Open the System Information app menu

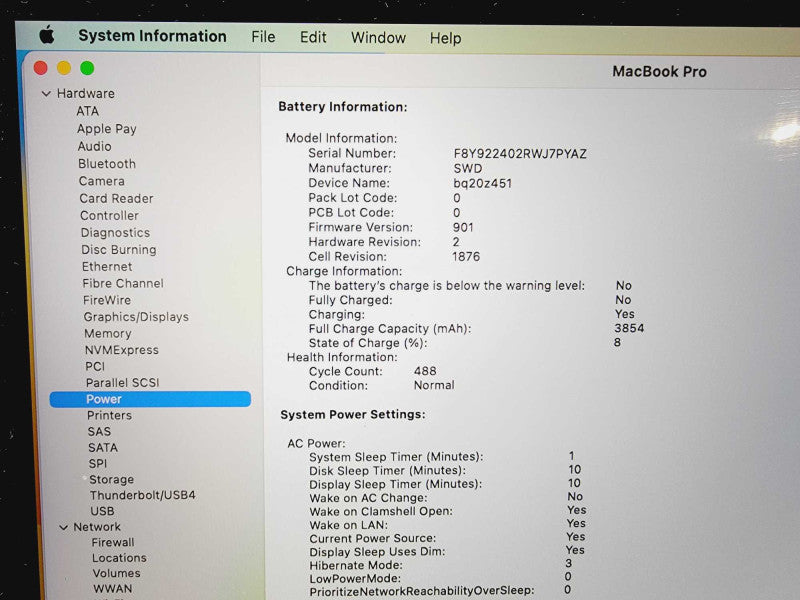[152, 36]
